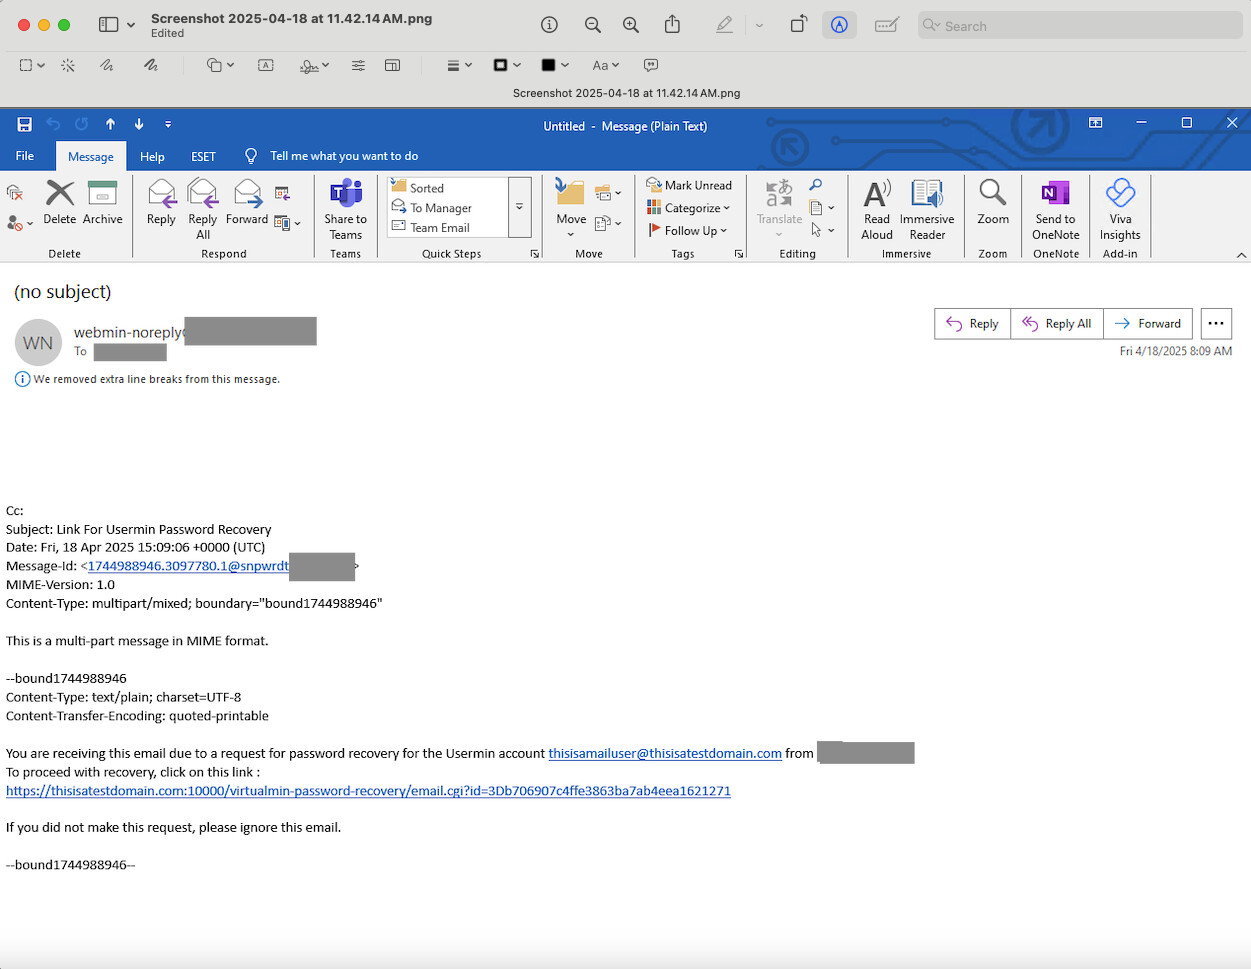
Task: Open the ESET ribbon tab
Action: [203, 157]
